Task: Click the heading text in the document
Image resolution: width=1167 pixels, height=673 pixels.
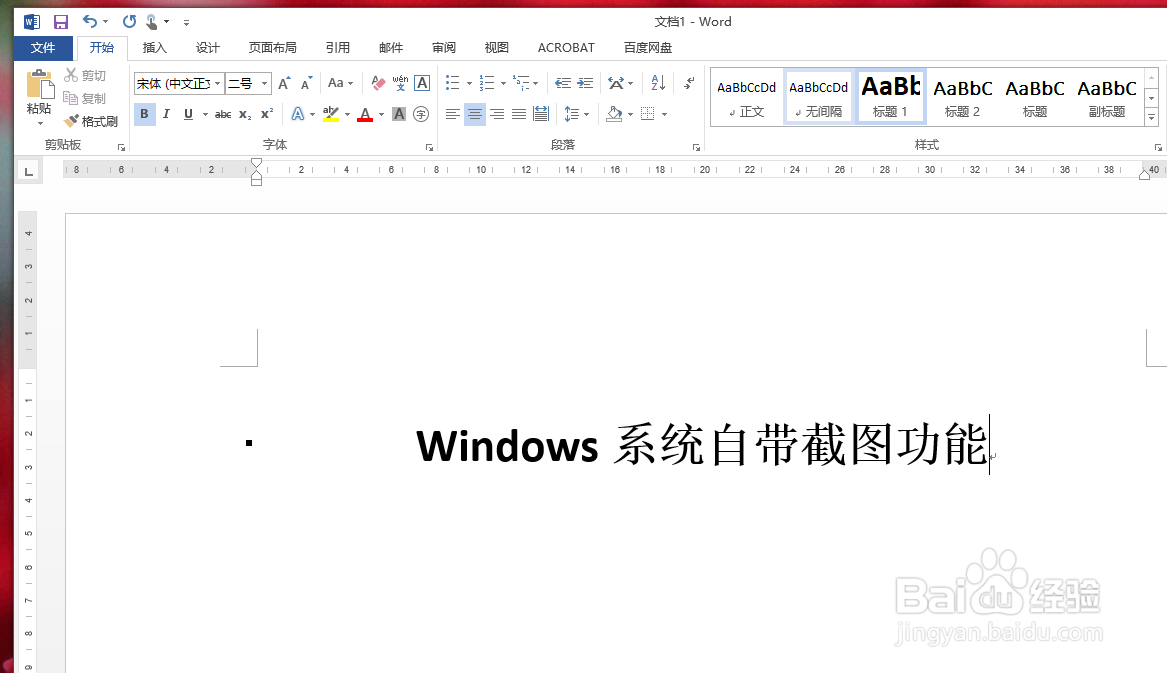Action: pyautogui.click(x=702, y=446)
